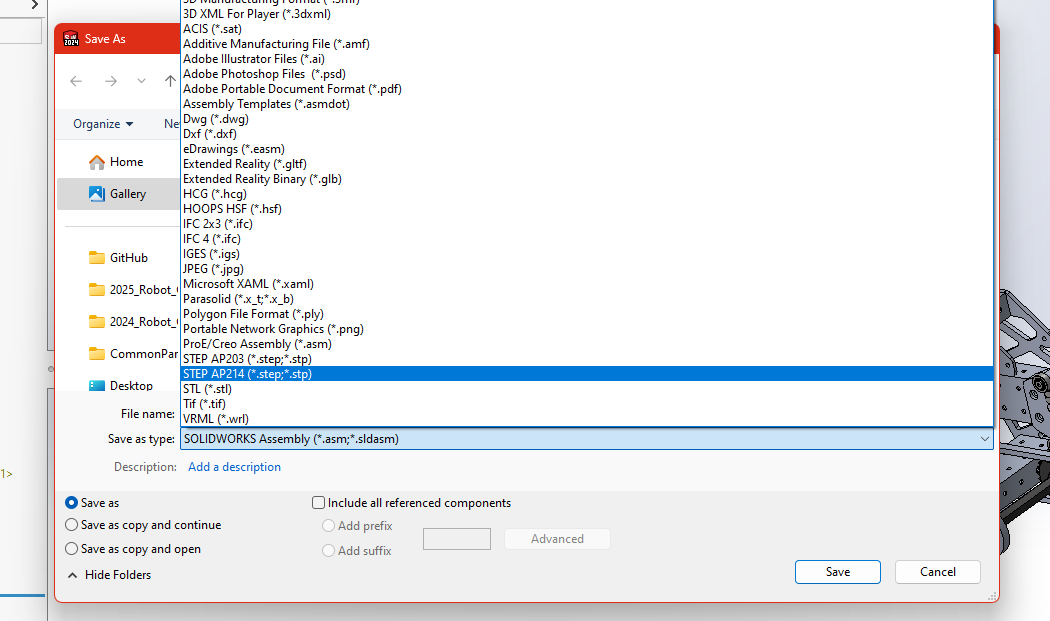The height and width of the screenshot is (621, 1050).
Task: Click the Advanced button
Action: coord(557,539)
